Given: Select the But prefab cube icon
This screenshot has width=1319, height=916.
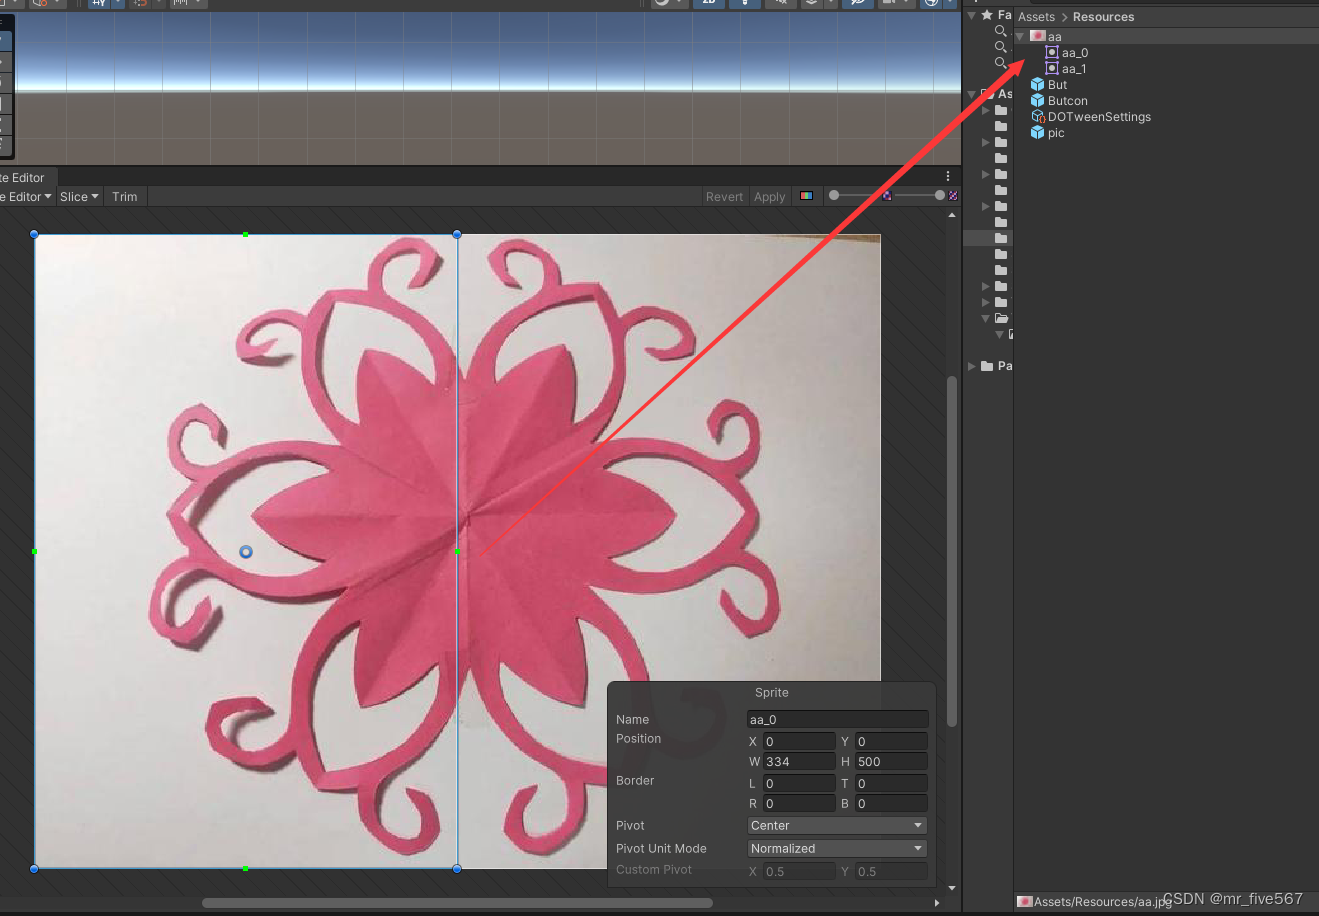Looking at the screenshot, I should 1037,84.
